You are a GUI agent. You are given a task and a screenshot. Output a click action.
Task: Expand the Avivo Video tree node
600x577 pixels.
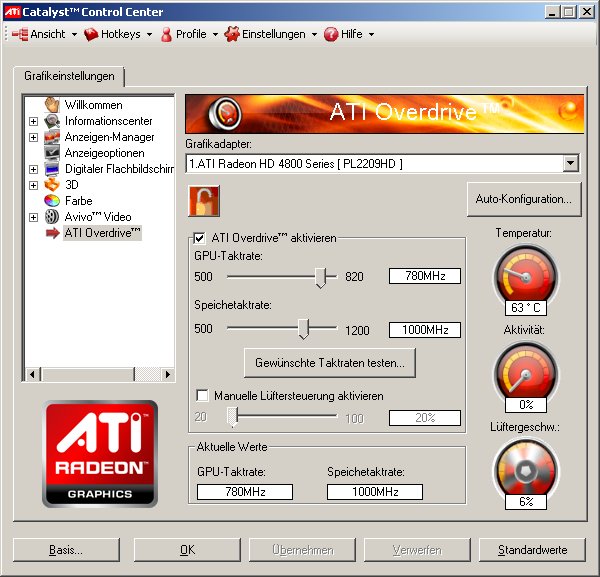tap(33, 217)
